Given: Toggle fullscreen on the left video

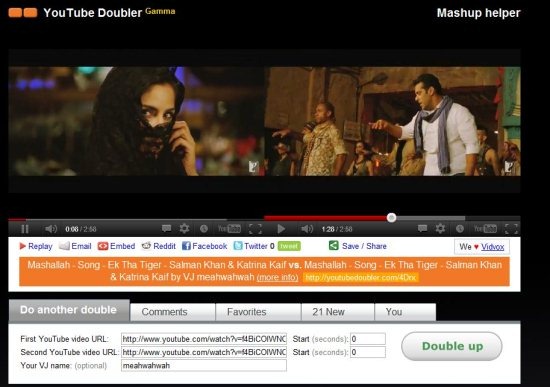Looking at the screenshot, I should coord(255,229).
